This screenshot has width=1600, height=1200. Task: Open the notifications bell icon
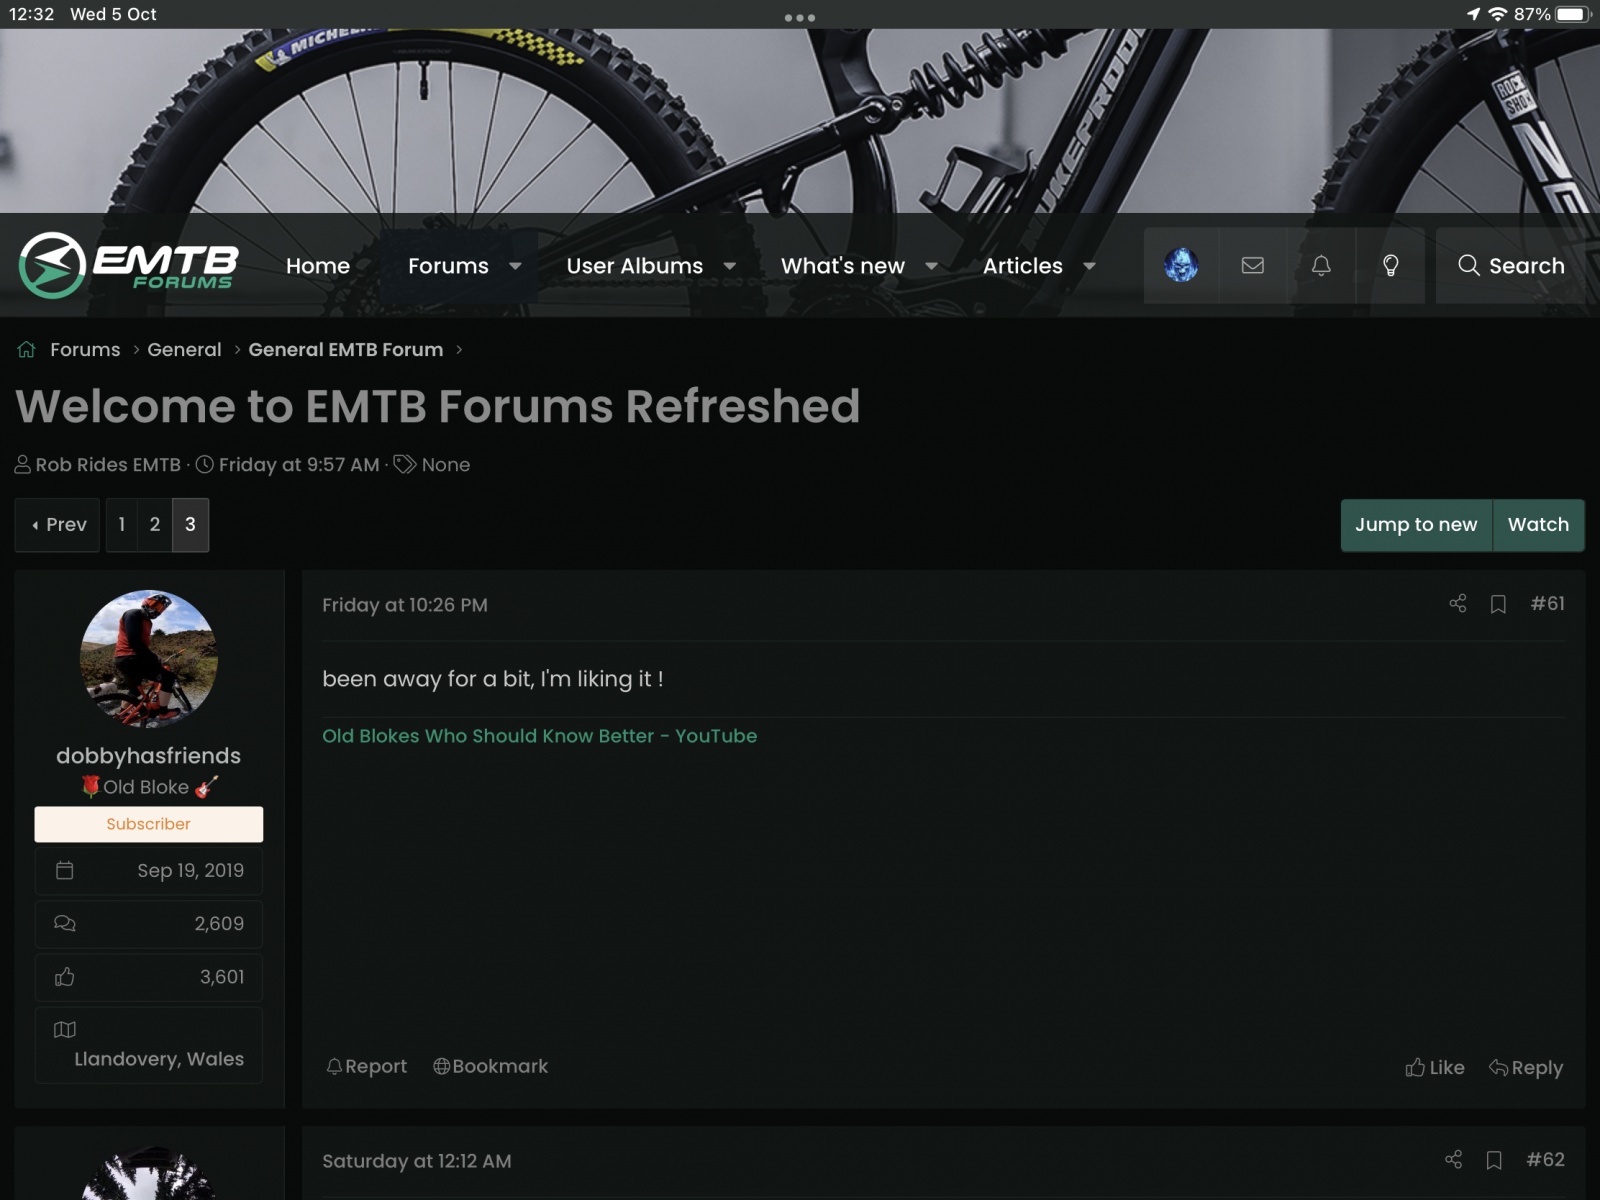tap(1321, 265)
